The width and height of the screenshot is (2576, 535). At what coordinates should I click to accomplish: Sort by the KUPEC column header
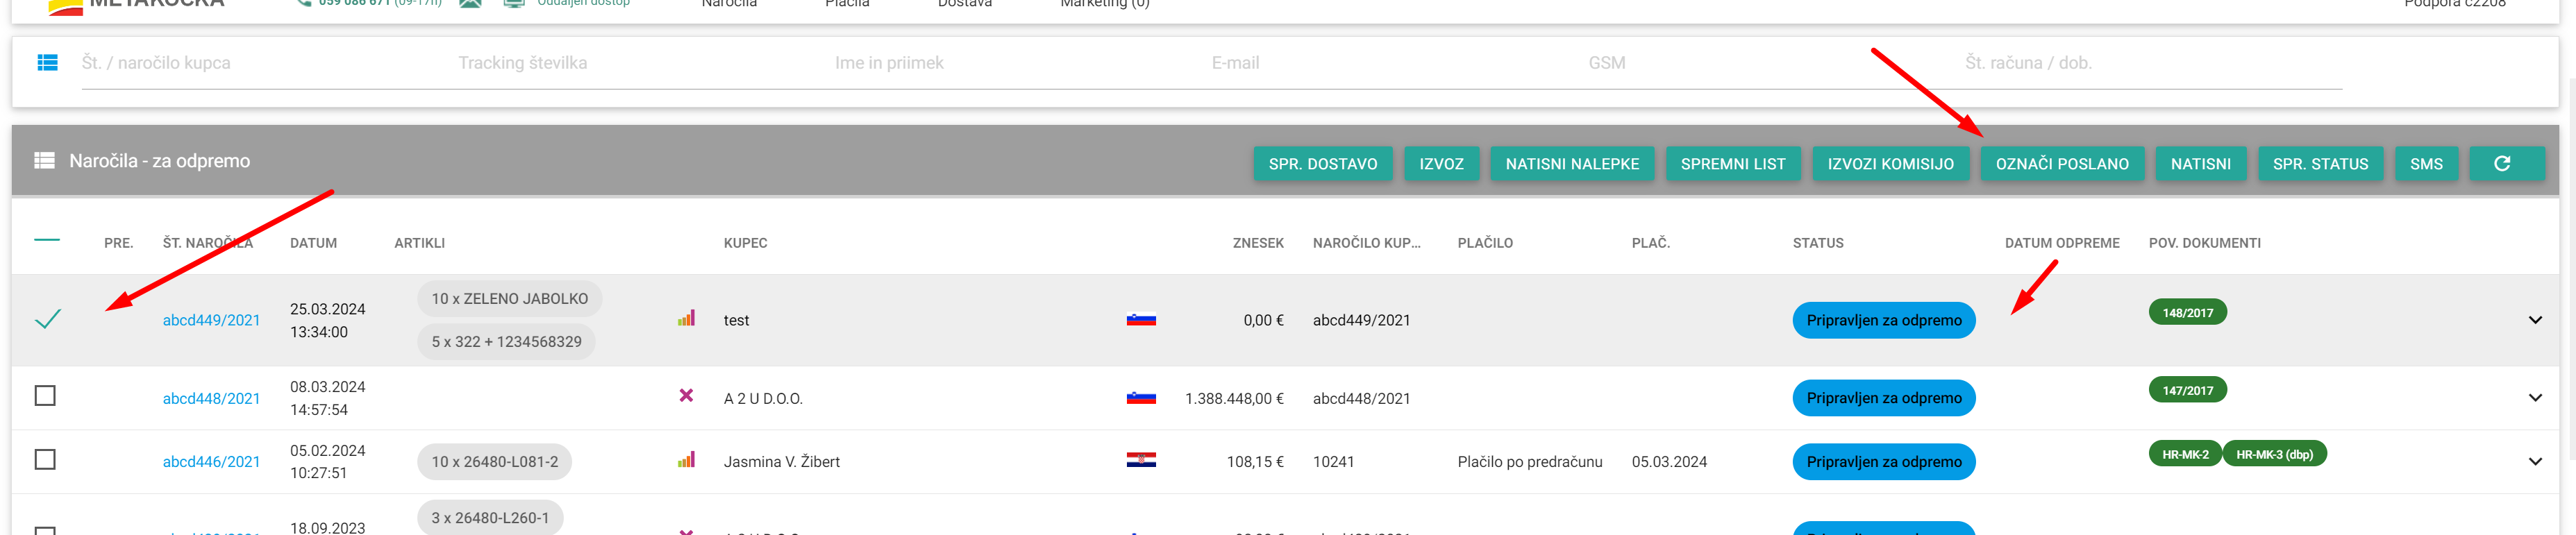pyautogui.click(x=745, y=243)
